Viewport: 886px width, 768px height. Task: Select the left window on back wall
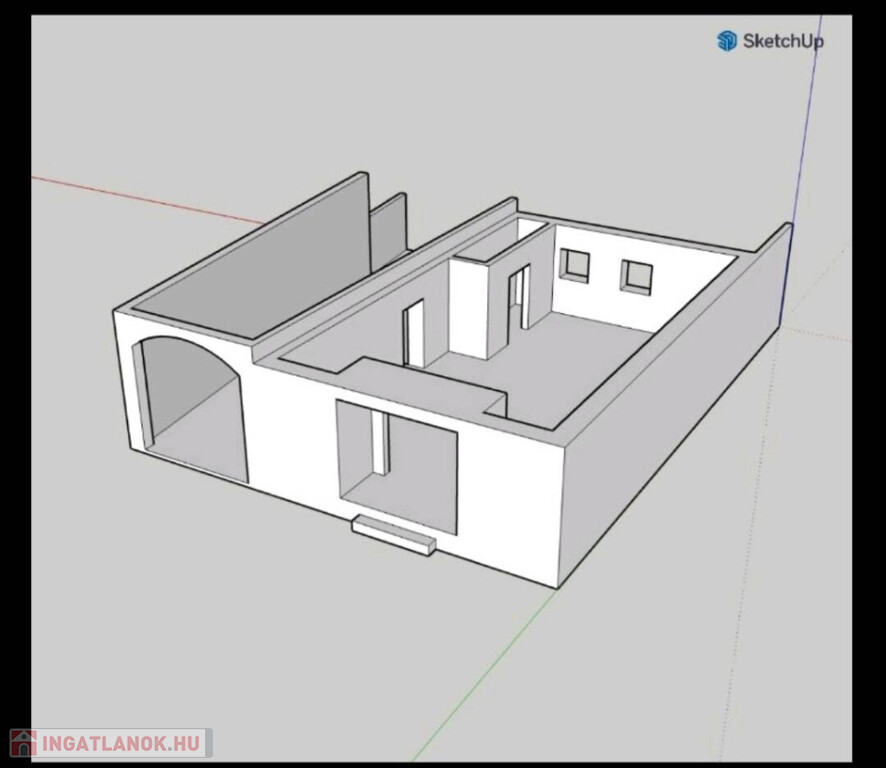click(575, 264)
